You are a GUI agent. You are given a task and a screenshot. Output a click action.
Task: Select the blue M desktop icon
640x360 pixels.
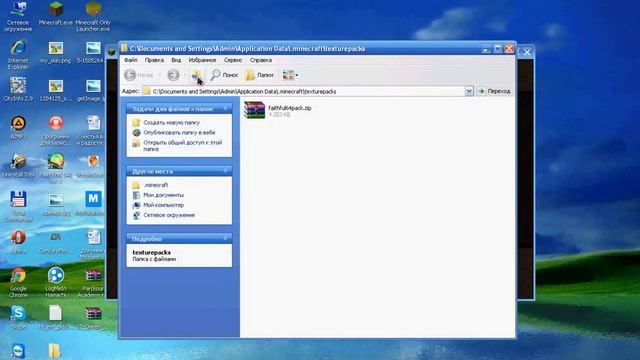point(93,203)
